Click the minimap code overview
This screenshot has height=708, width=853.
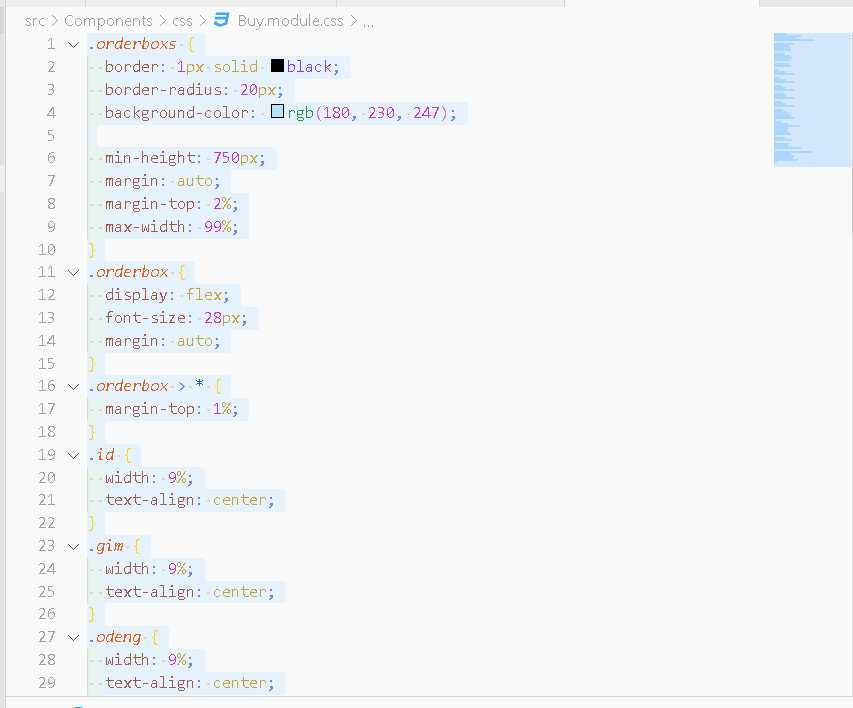pyautogui.click(x=812, y=100)
